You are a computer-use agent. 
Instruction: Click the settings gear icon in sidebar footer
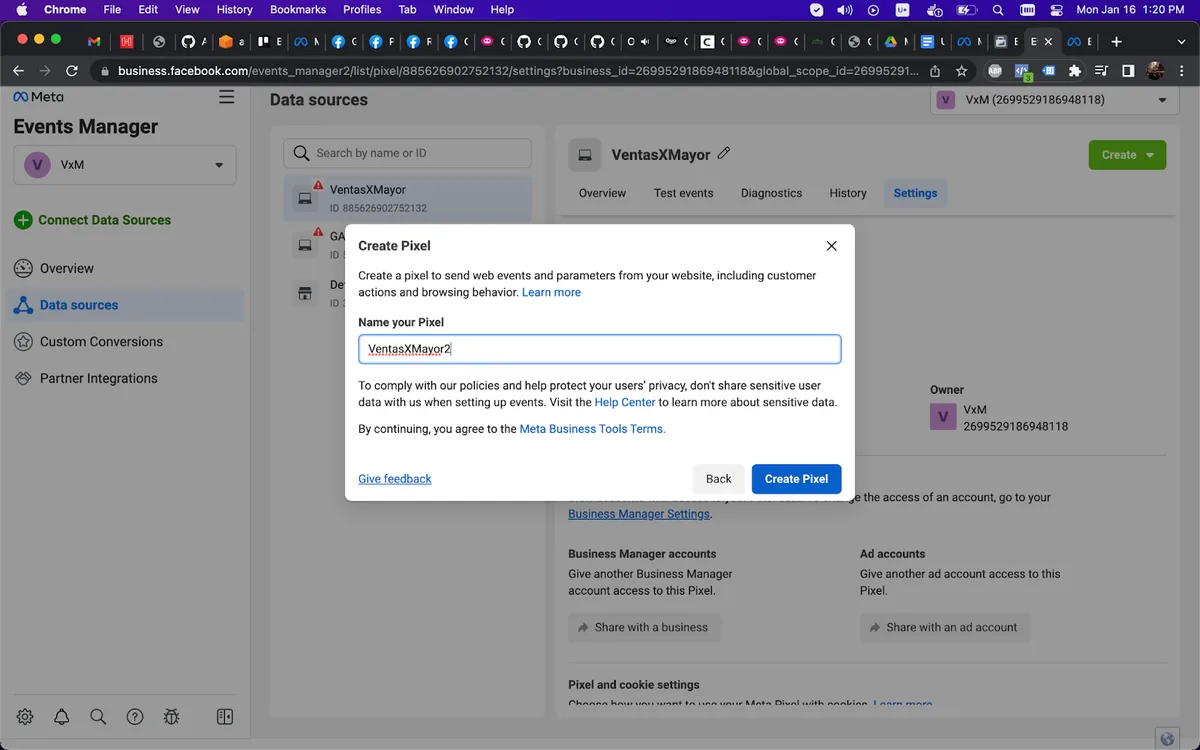(x=25, y=716)
